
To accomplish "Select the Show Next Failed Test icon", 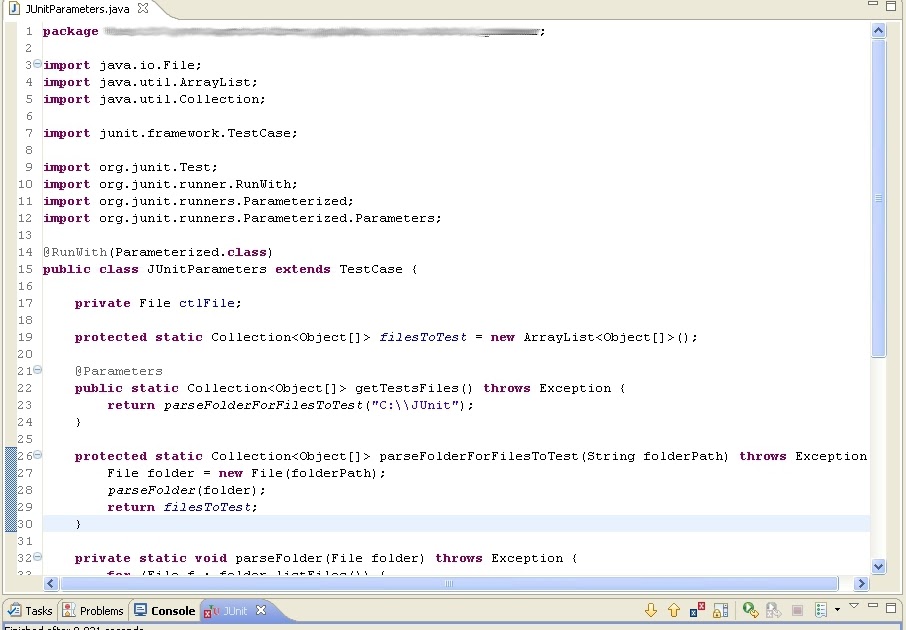I will click(x=650, y=610).
